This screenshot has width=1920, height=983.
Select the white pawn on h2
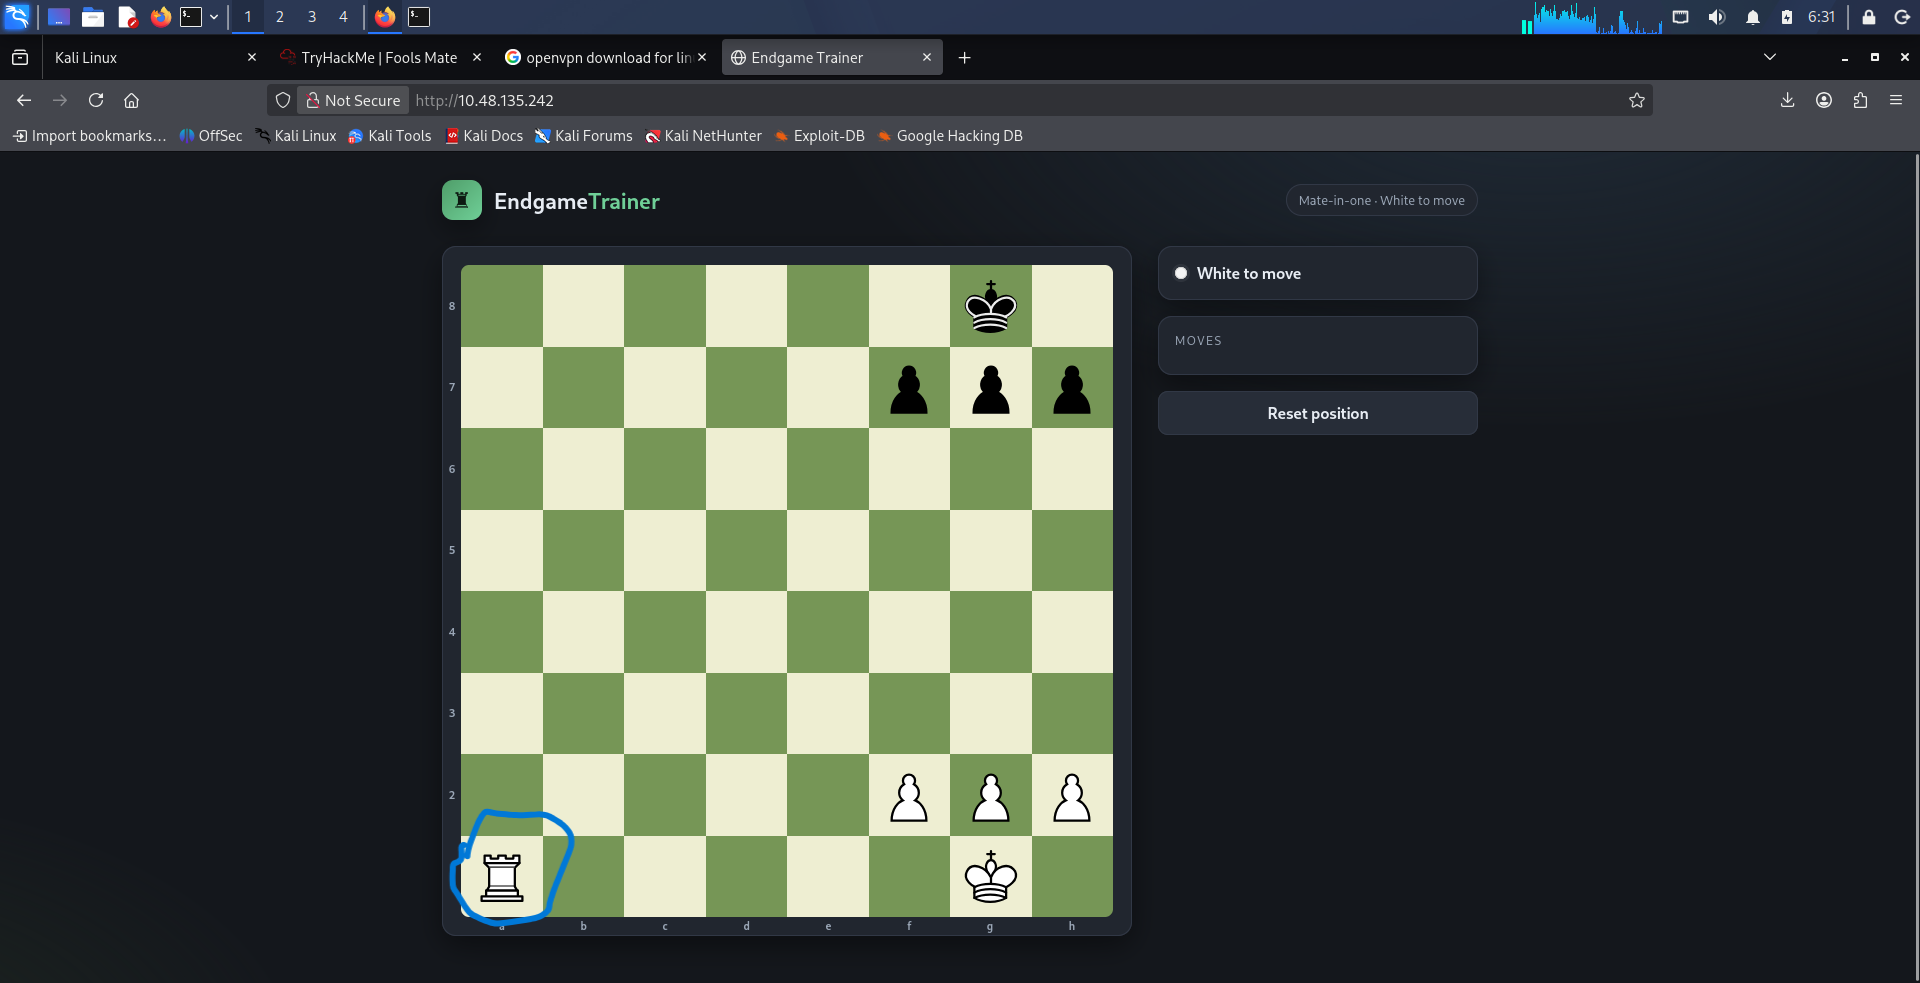point(1072,797)
